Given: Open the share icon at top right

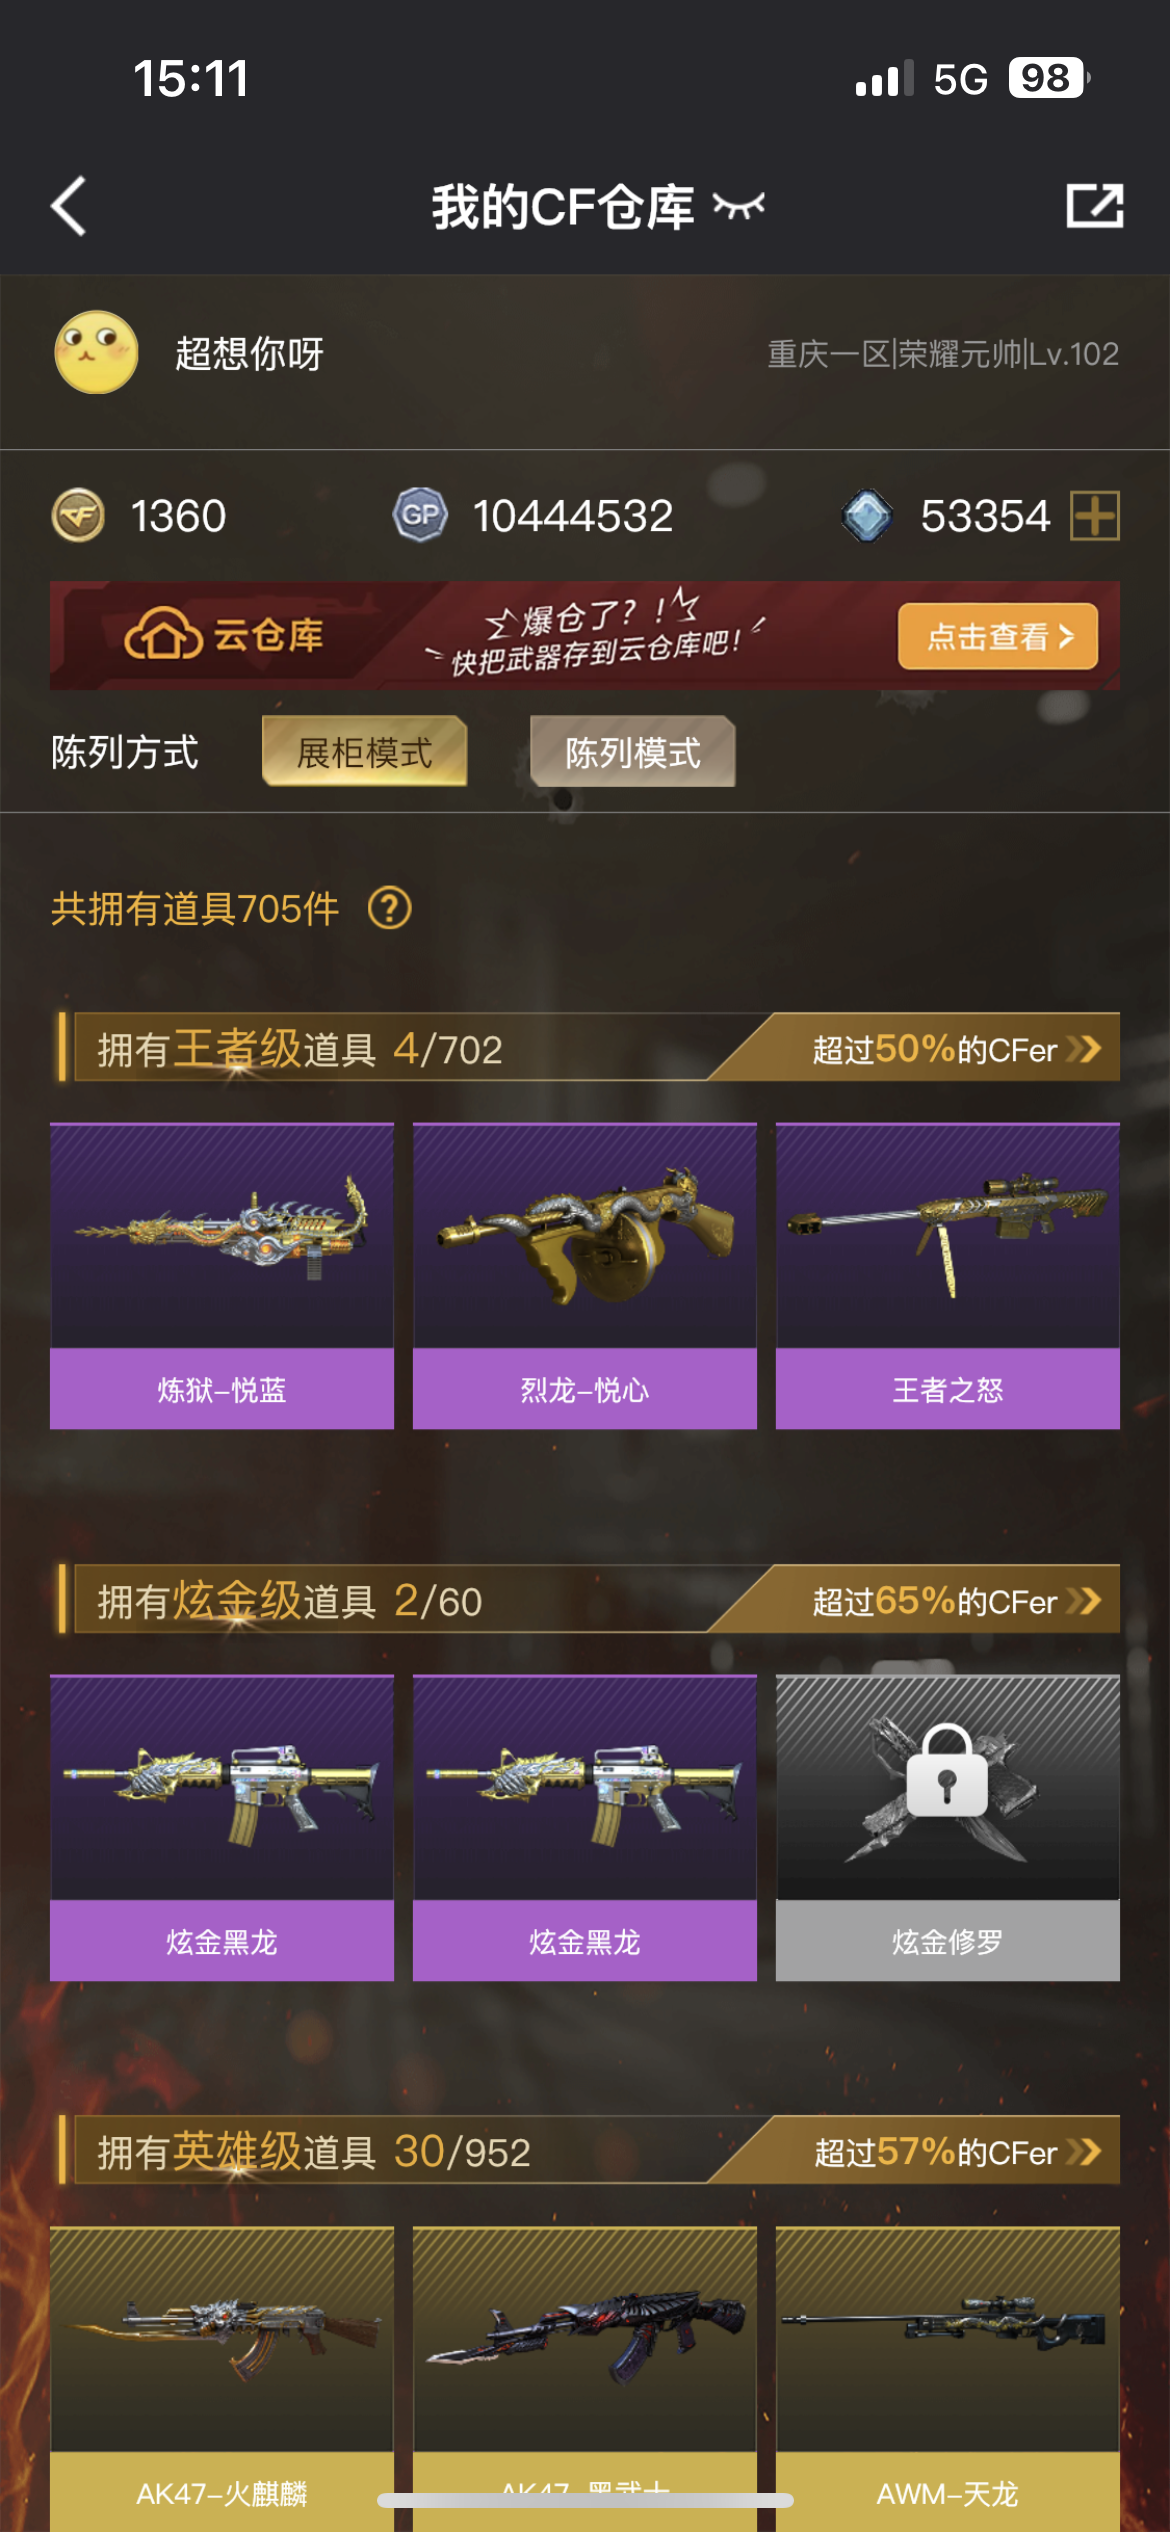Looking at the screenshot, I should (1094, 206).
